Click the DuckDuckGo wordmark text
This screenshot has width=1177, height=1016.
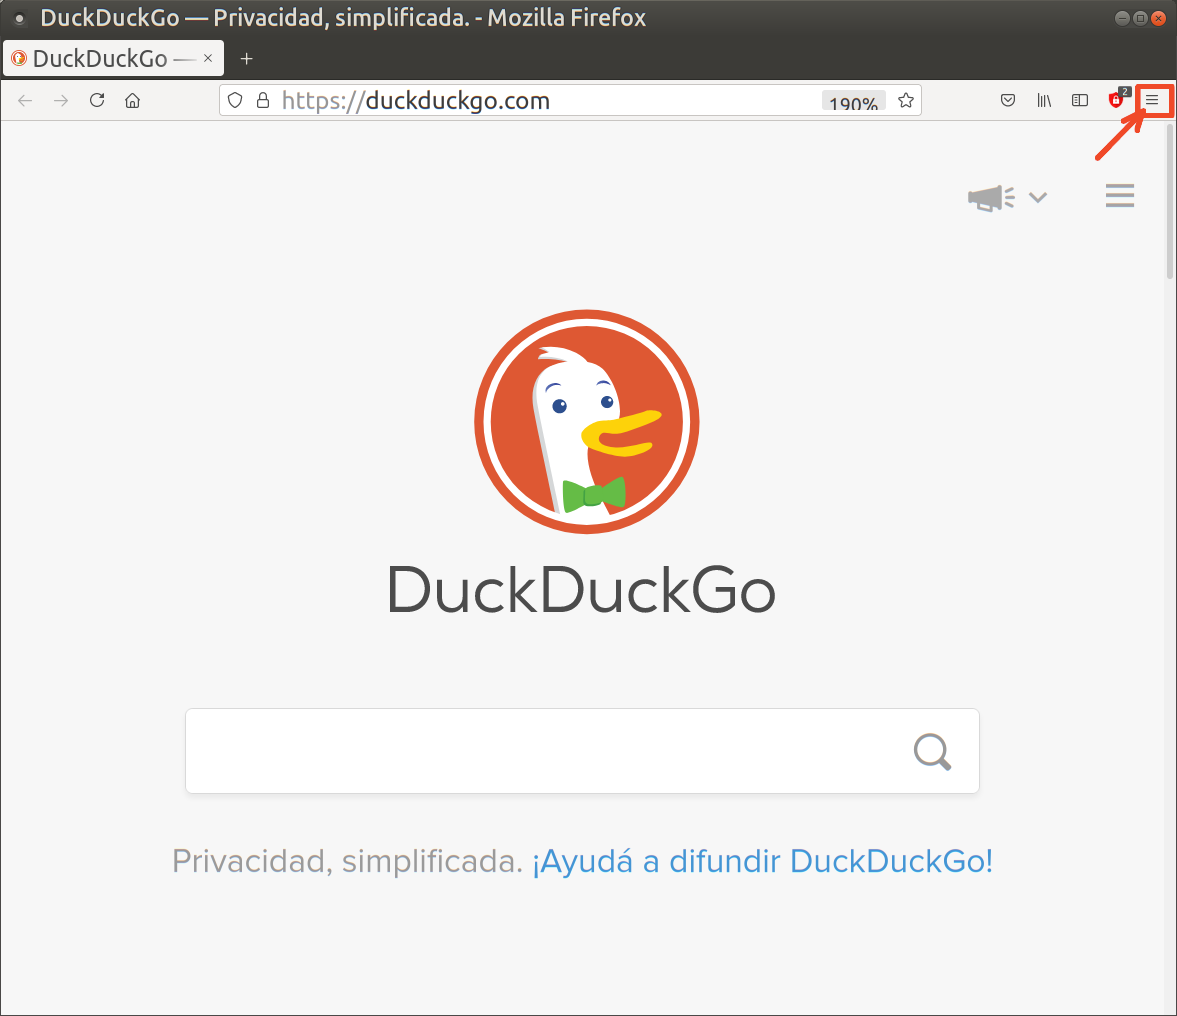pos(581,591)
